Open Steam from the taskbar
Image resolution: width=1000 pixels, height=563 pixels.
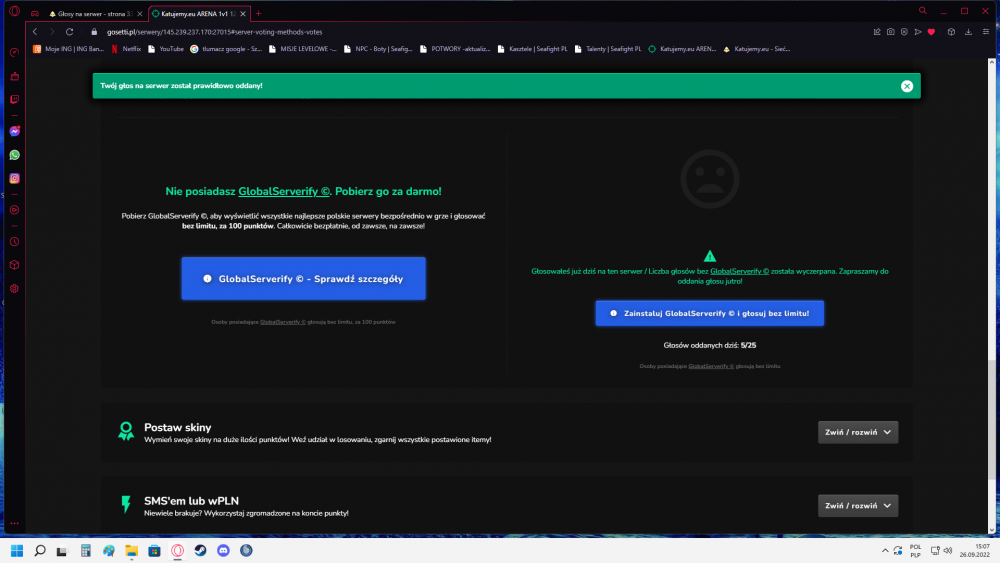coord(200,551)
